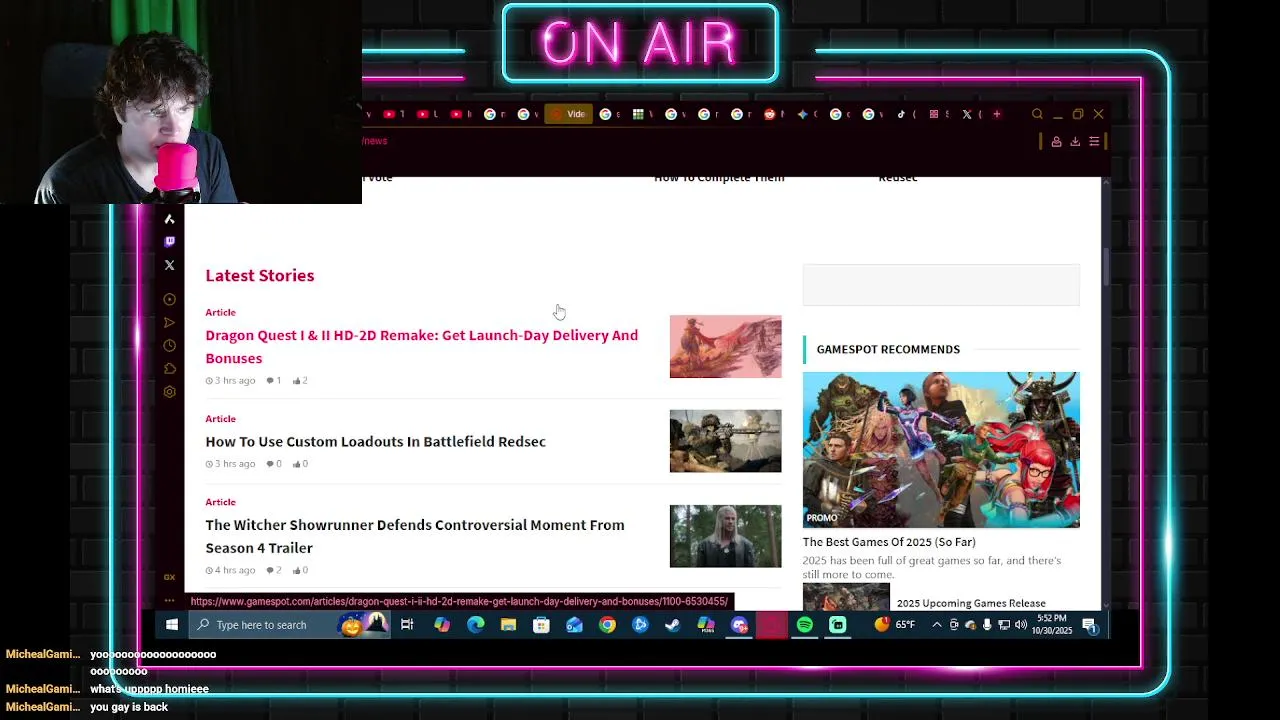
Task: Open Steam from the taskbar
Action: point(673,625)
